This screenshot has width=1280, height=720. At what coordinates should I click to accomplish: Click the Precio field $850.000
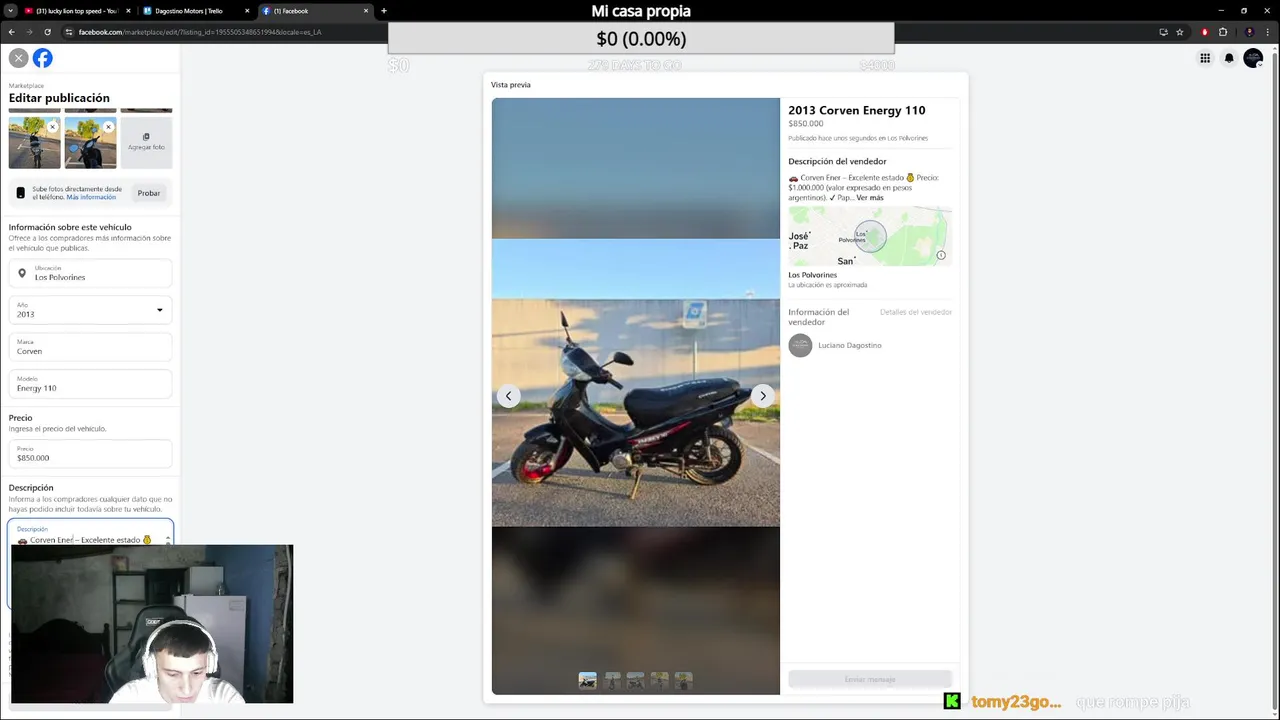coord(90,454)
